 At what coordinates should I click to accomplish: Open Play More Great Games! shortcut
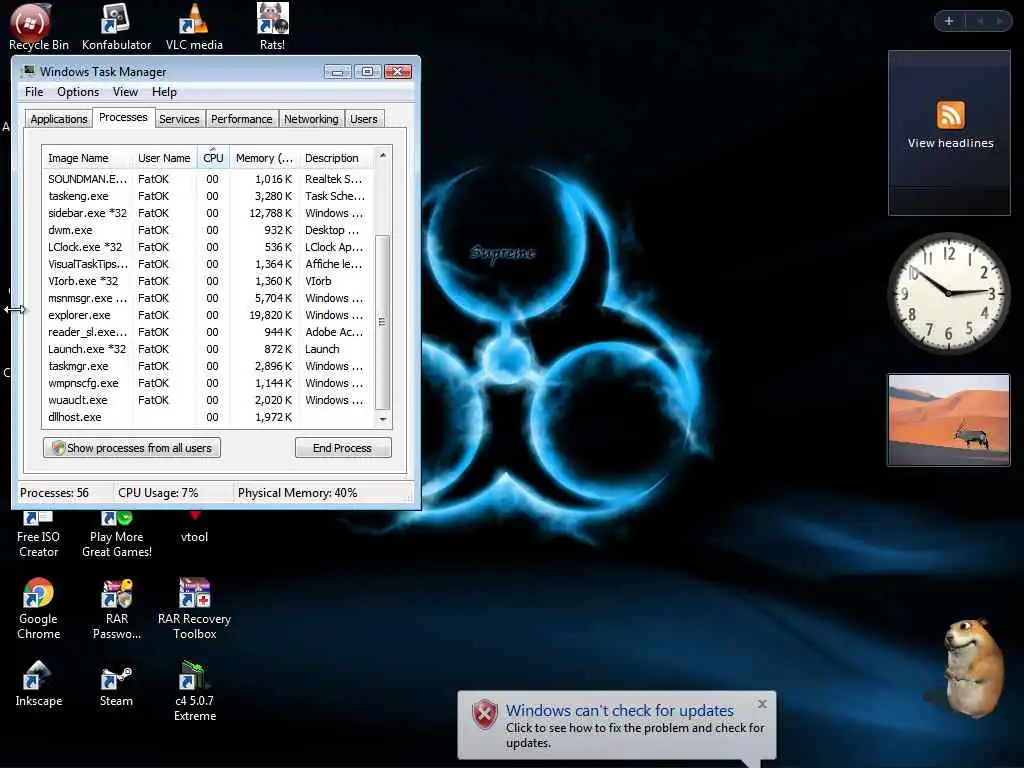[116, 536]
